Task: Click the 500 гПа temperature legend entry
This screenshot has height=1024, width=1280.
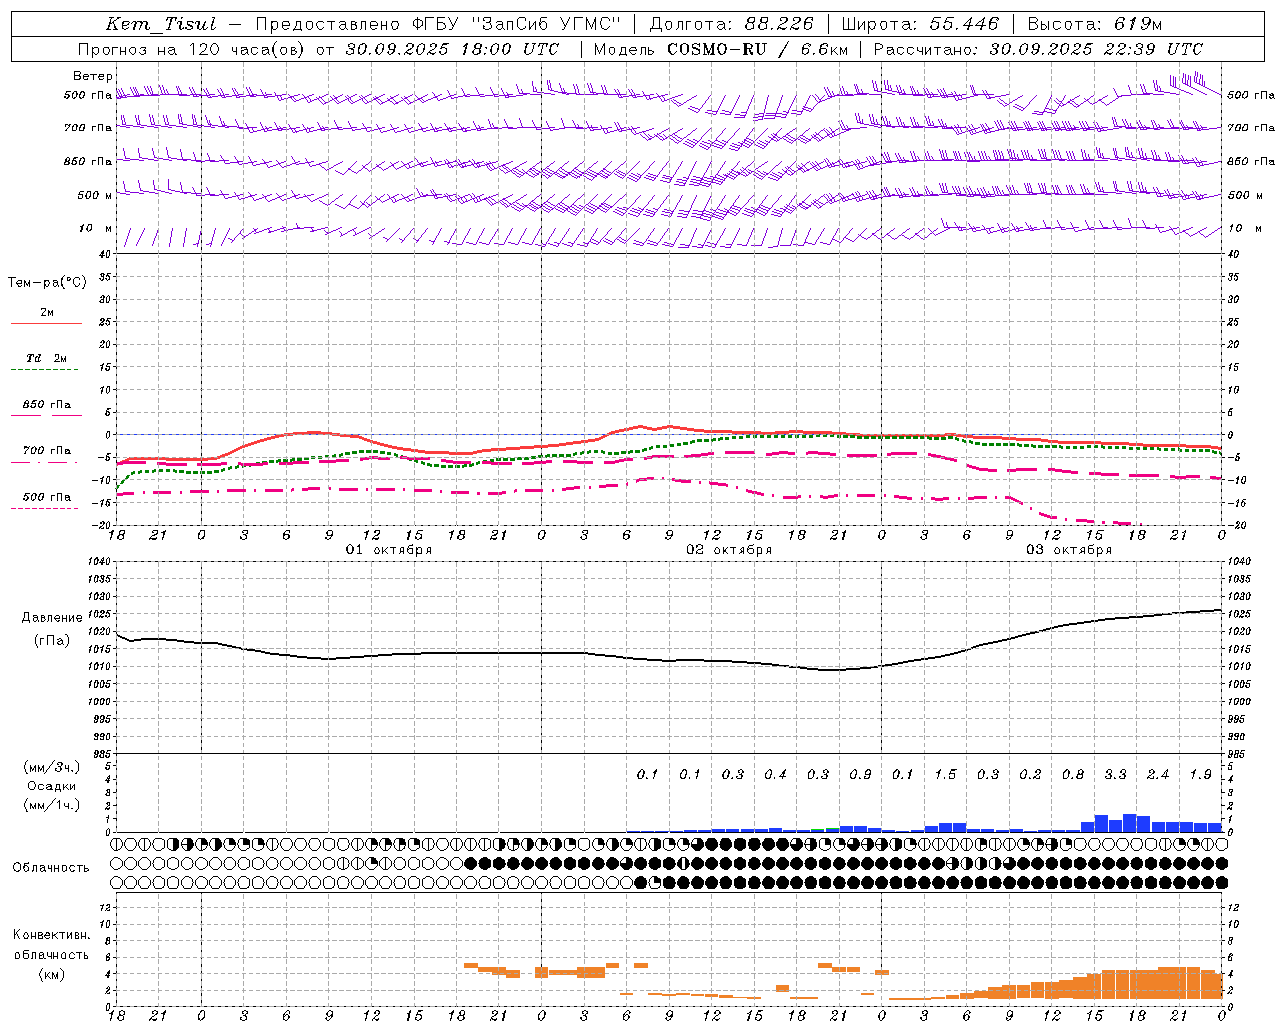Action: (47, 497)
